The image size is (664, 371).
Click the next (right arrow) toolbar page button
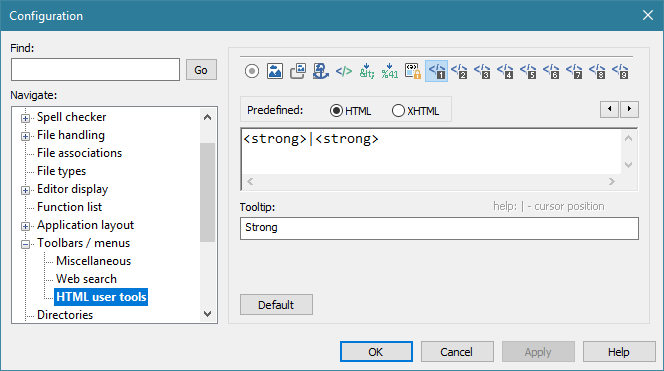point(629,109)
